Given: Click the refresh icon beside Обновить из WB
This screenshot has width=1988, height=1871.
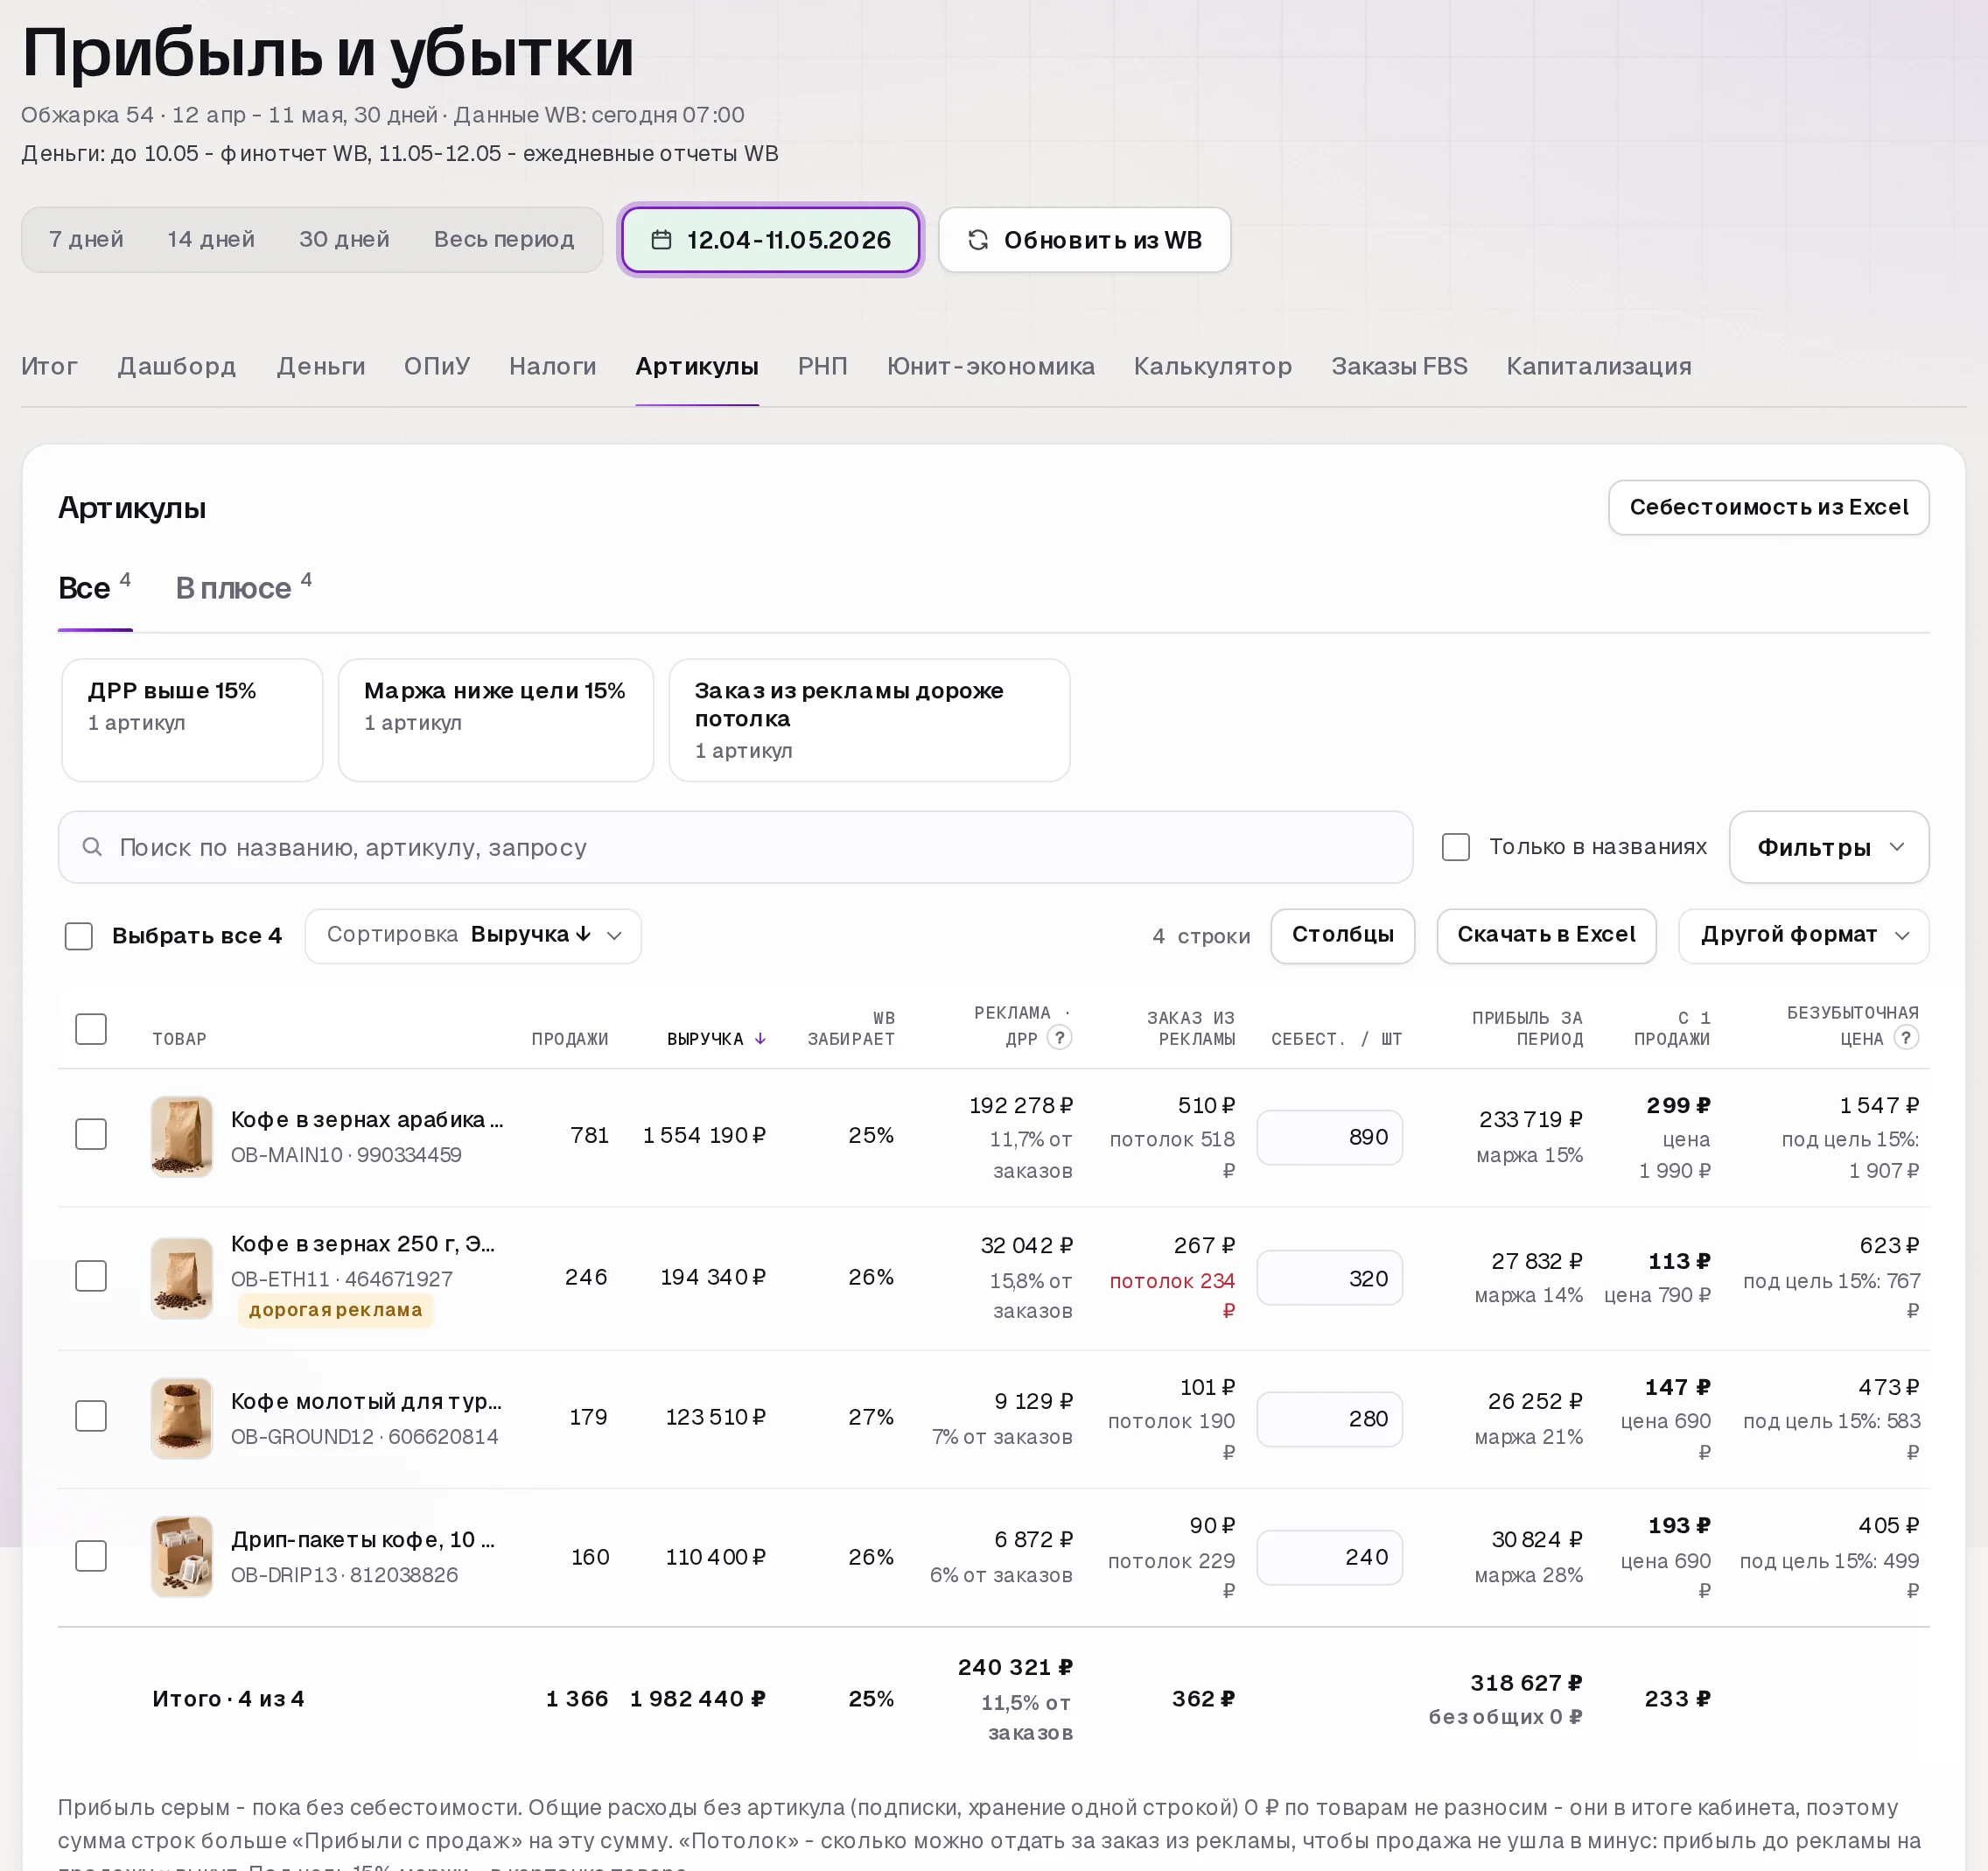Looking at the screenshot, I should click(978, 240).
